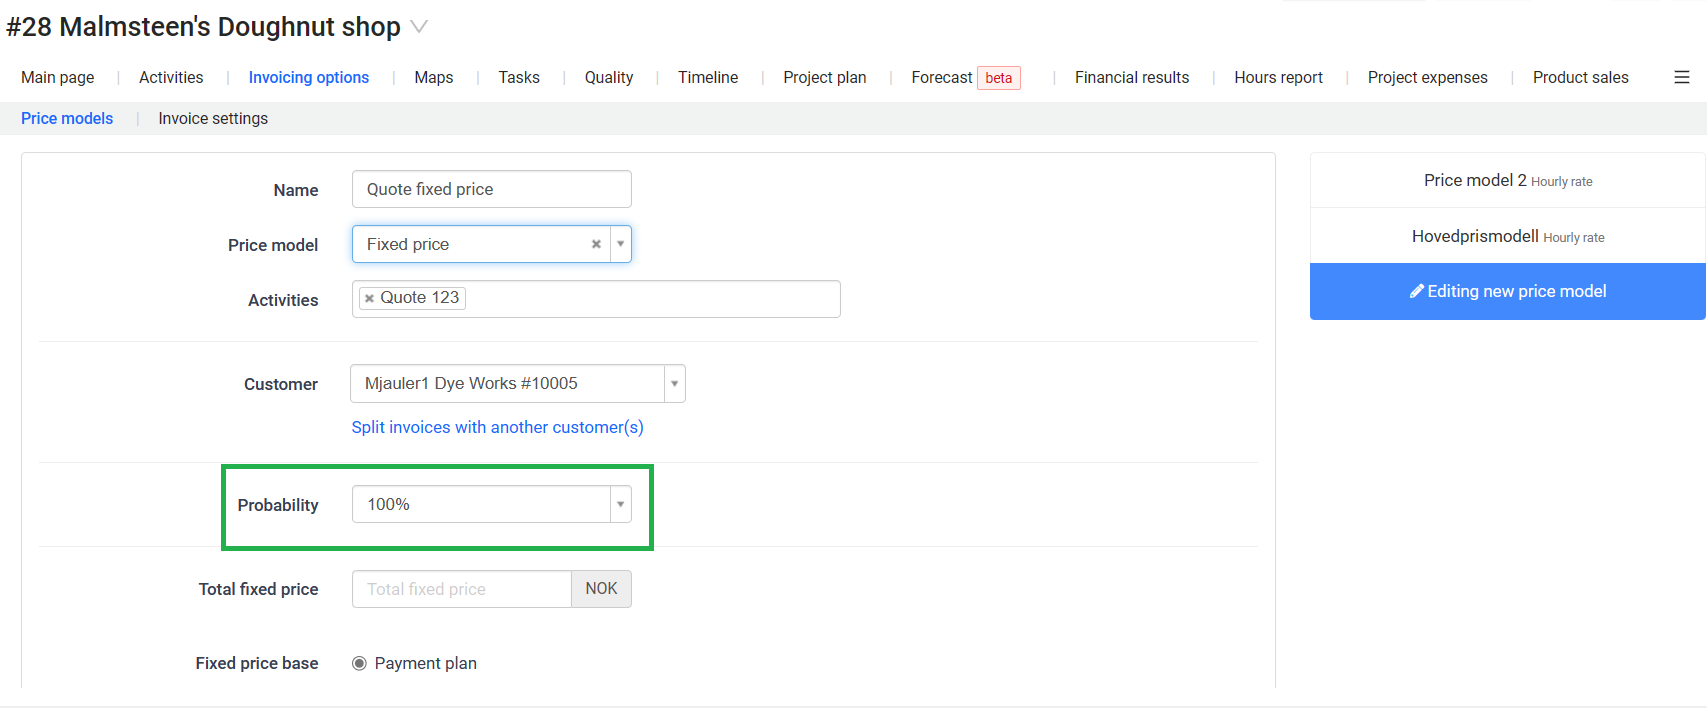Click the Quote 123 activity tag text

coord(420,298)
